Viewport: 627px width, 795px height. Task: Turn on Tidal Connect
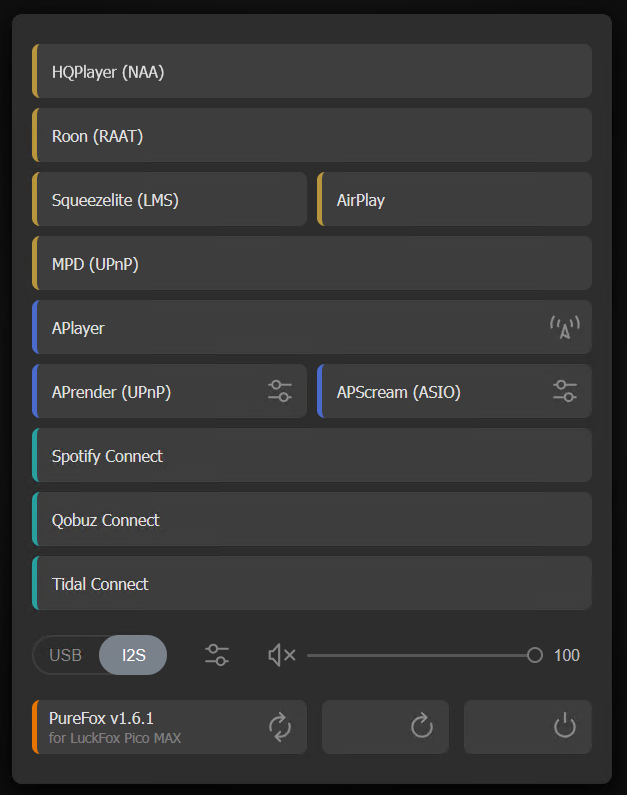click(312, 584)
